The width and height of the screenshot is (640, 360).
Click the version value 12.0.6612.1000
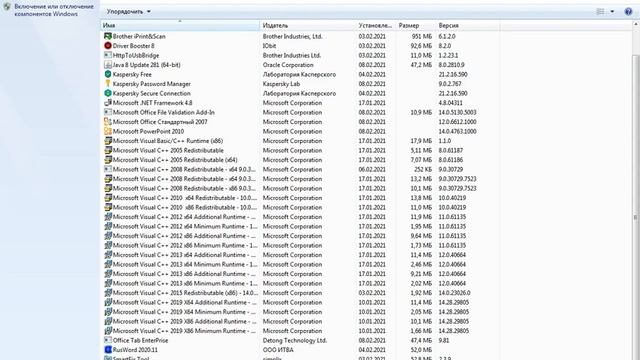458,122
